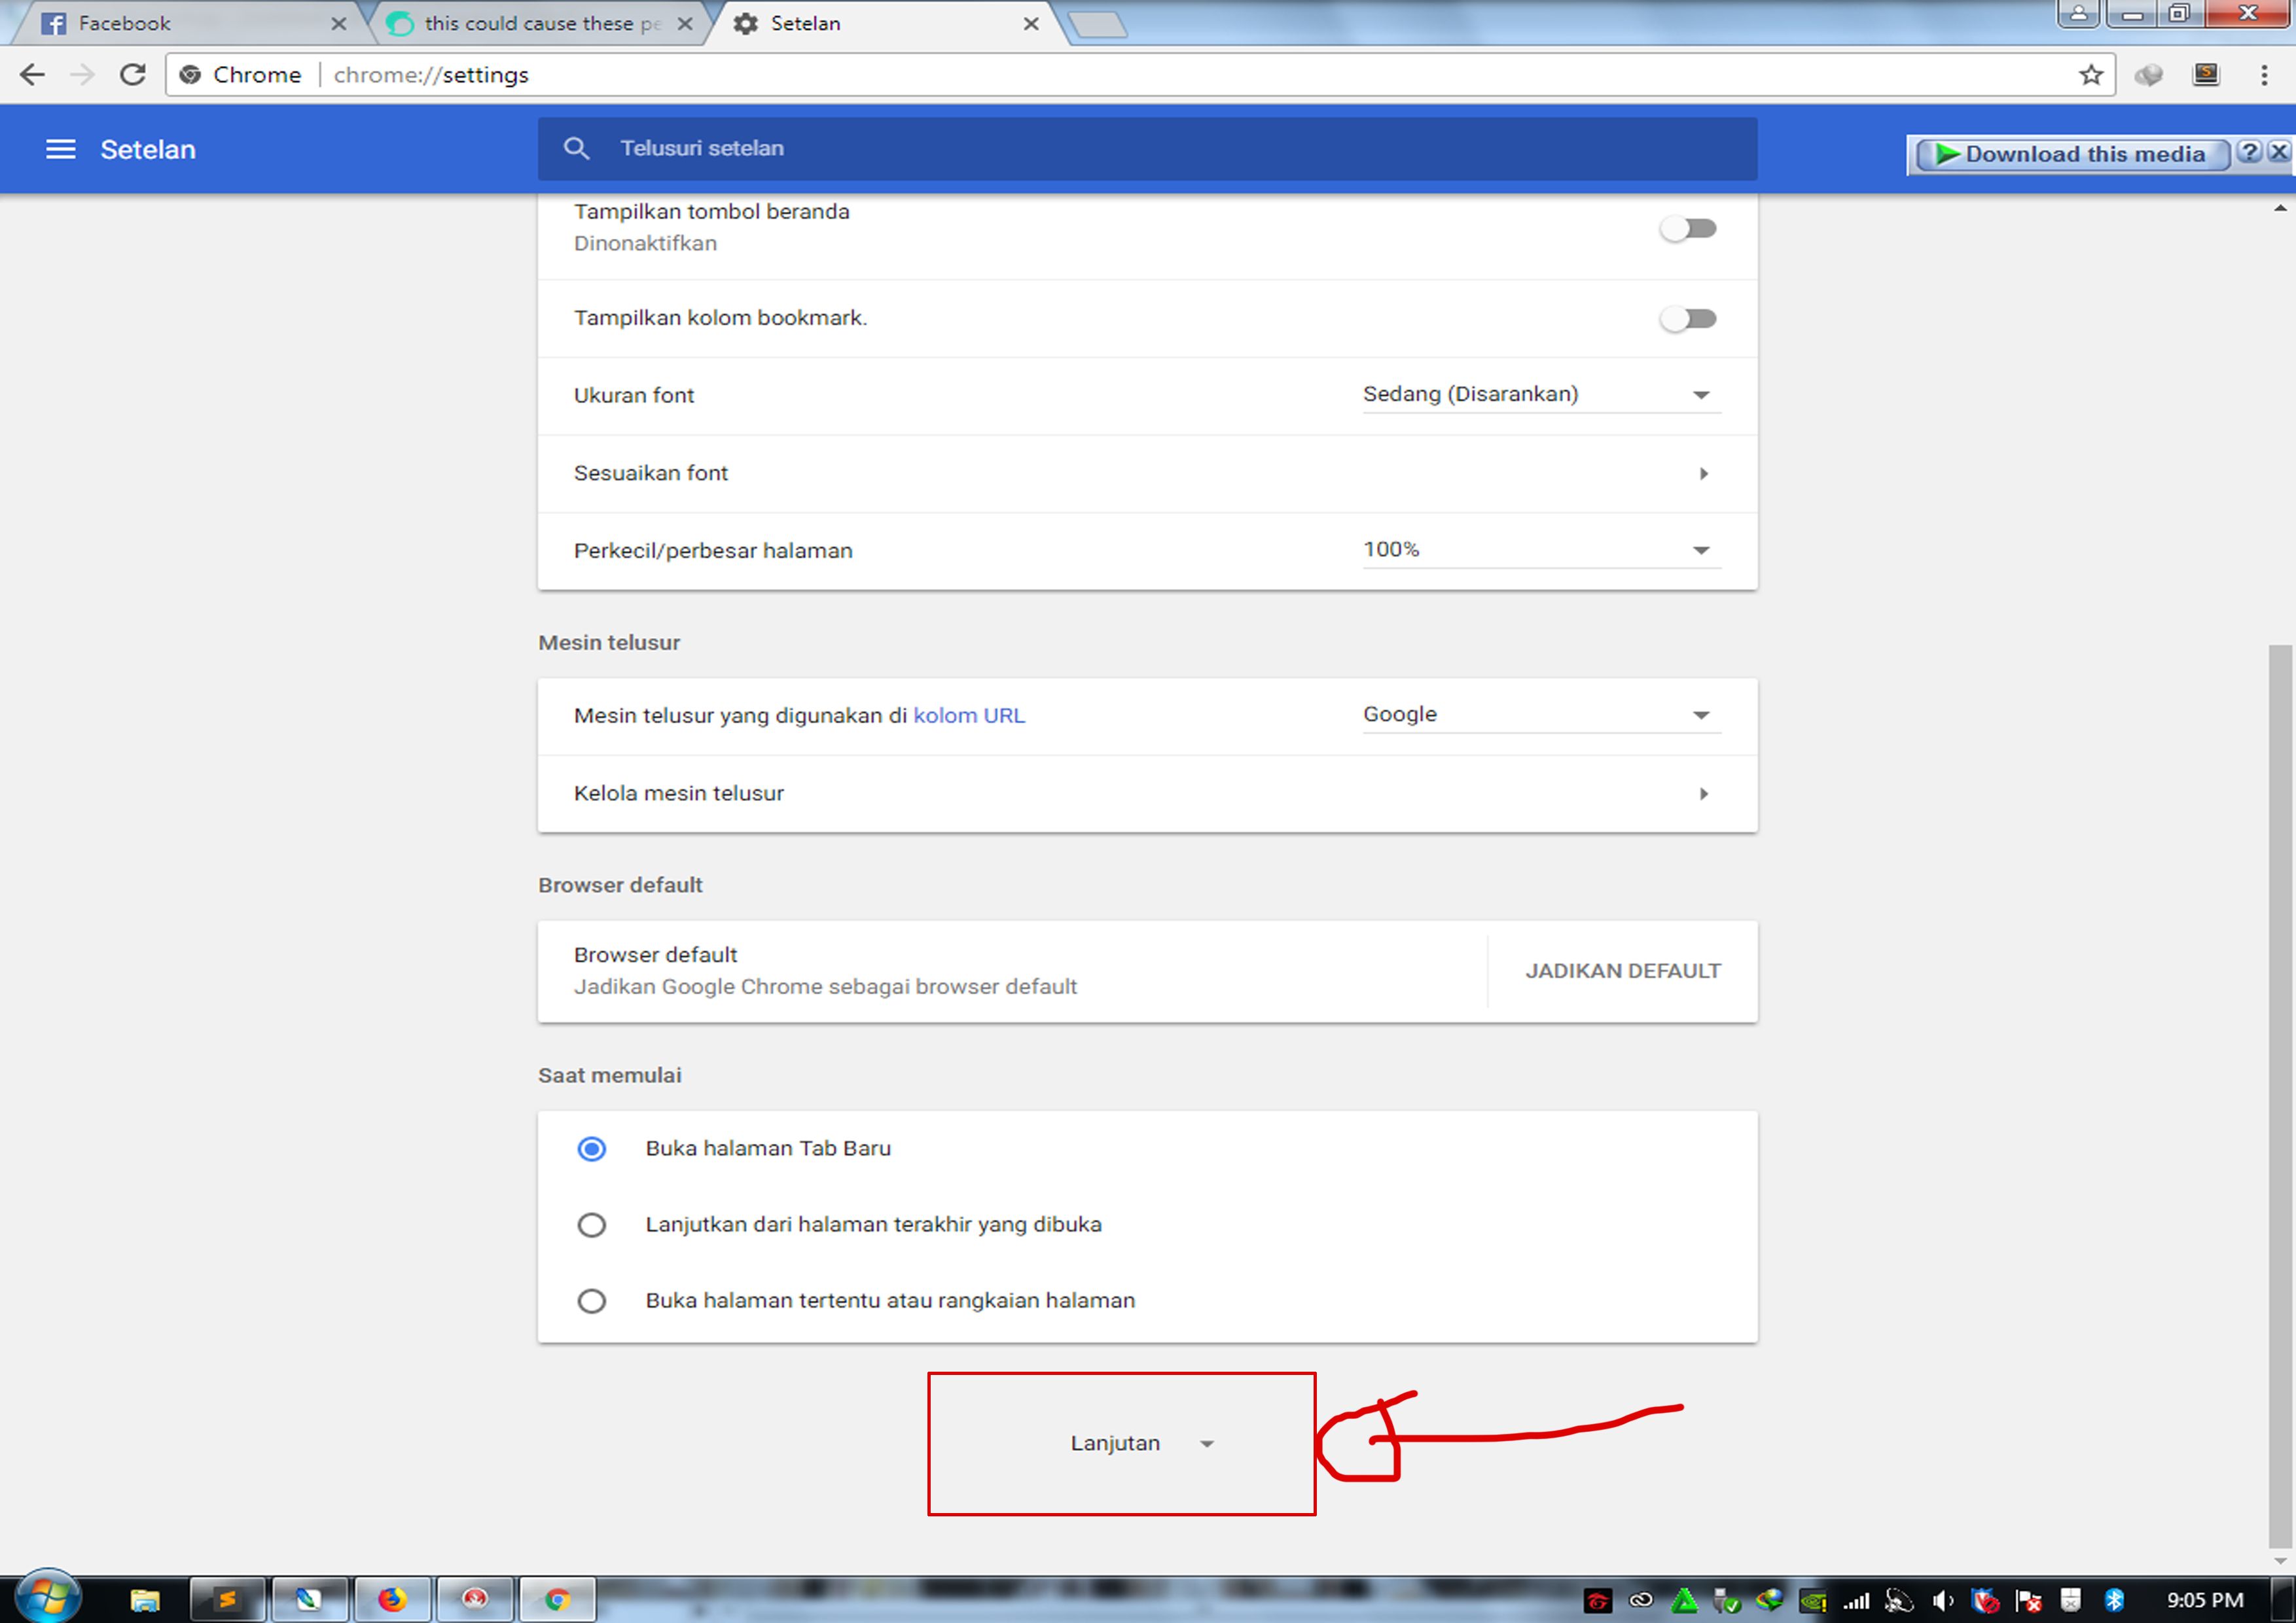Open Firefox from the taskbar

coord(391,1599)
